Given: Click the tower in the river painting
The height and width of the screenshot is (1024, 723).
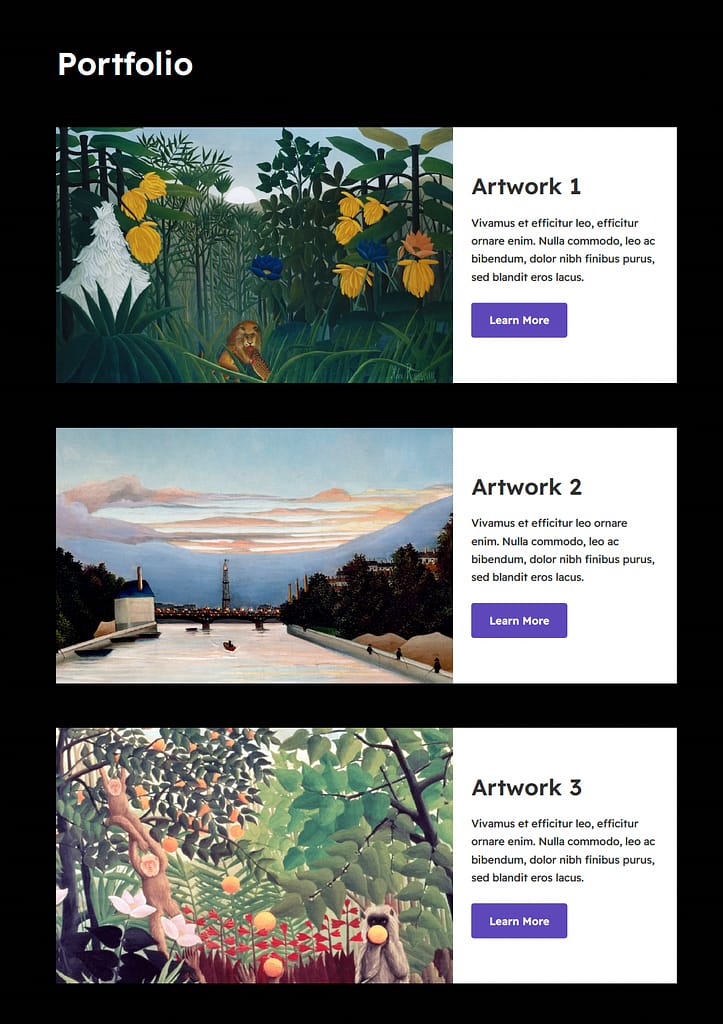Looking at the screenshot, I should point(226,583).
